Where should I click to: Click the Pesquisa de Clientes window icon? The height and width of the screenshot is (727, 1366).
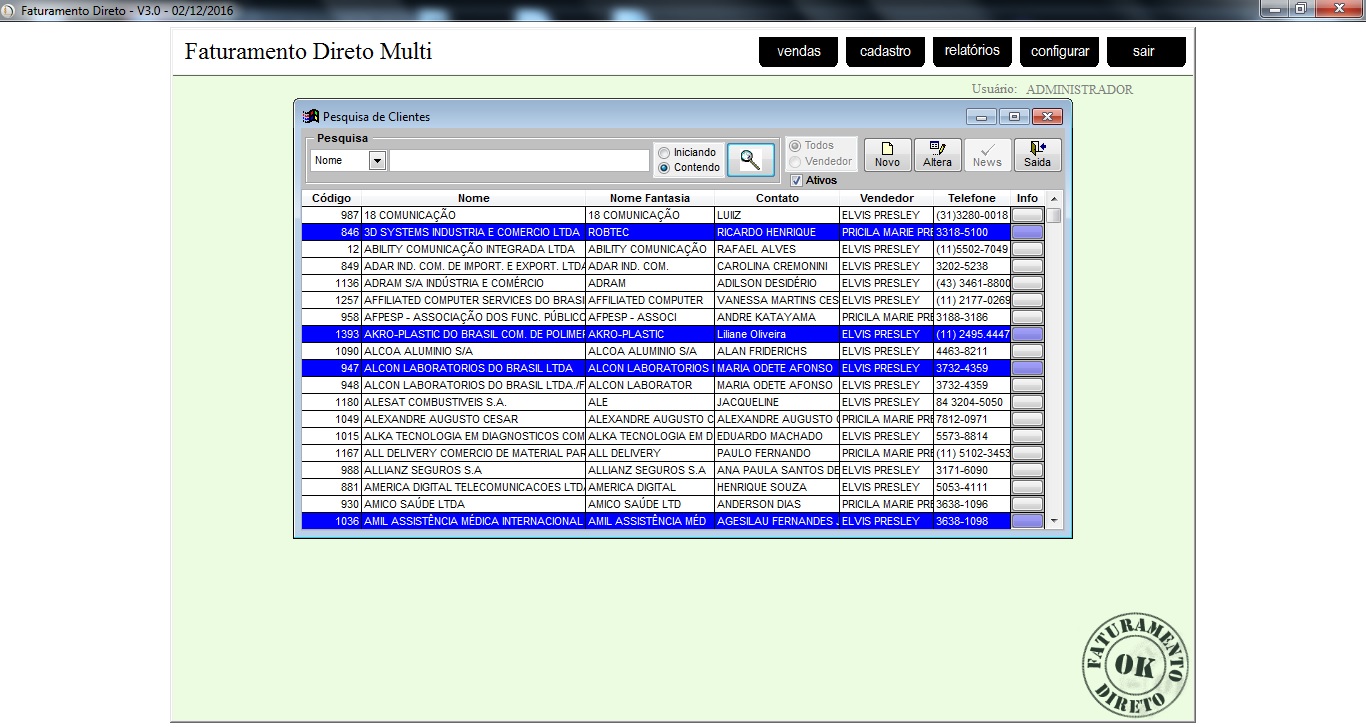[x=311, y=117]
